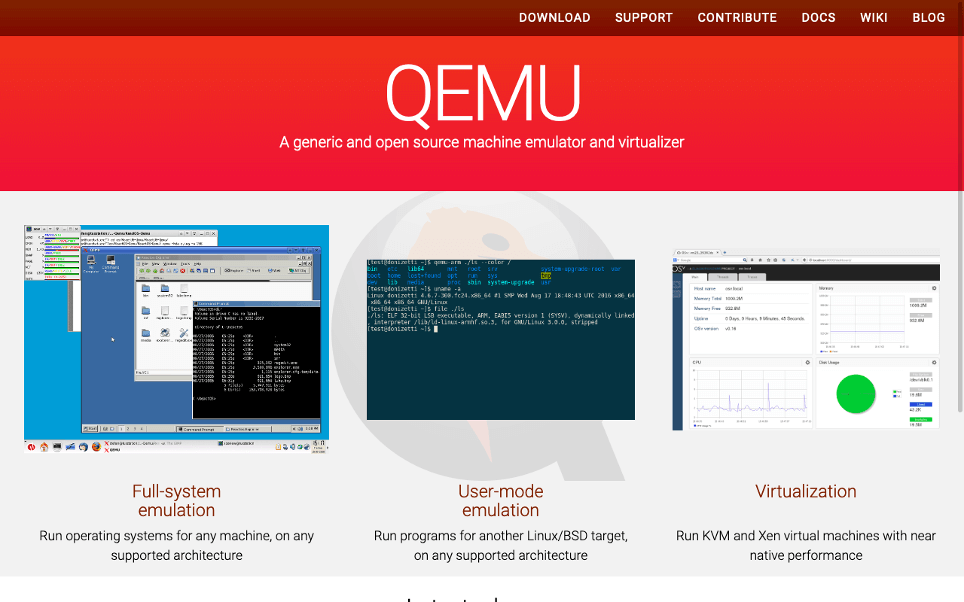Click the Full-system emulation heading
The height and width of the screenshot is (602, 964).
(x=176, y=501)
